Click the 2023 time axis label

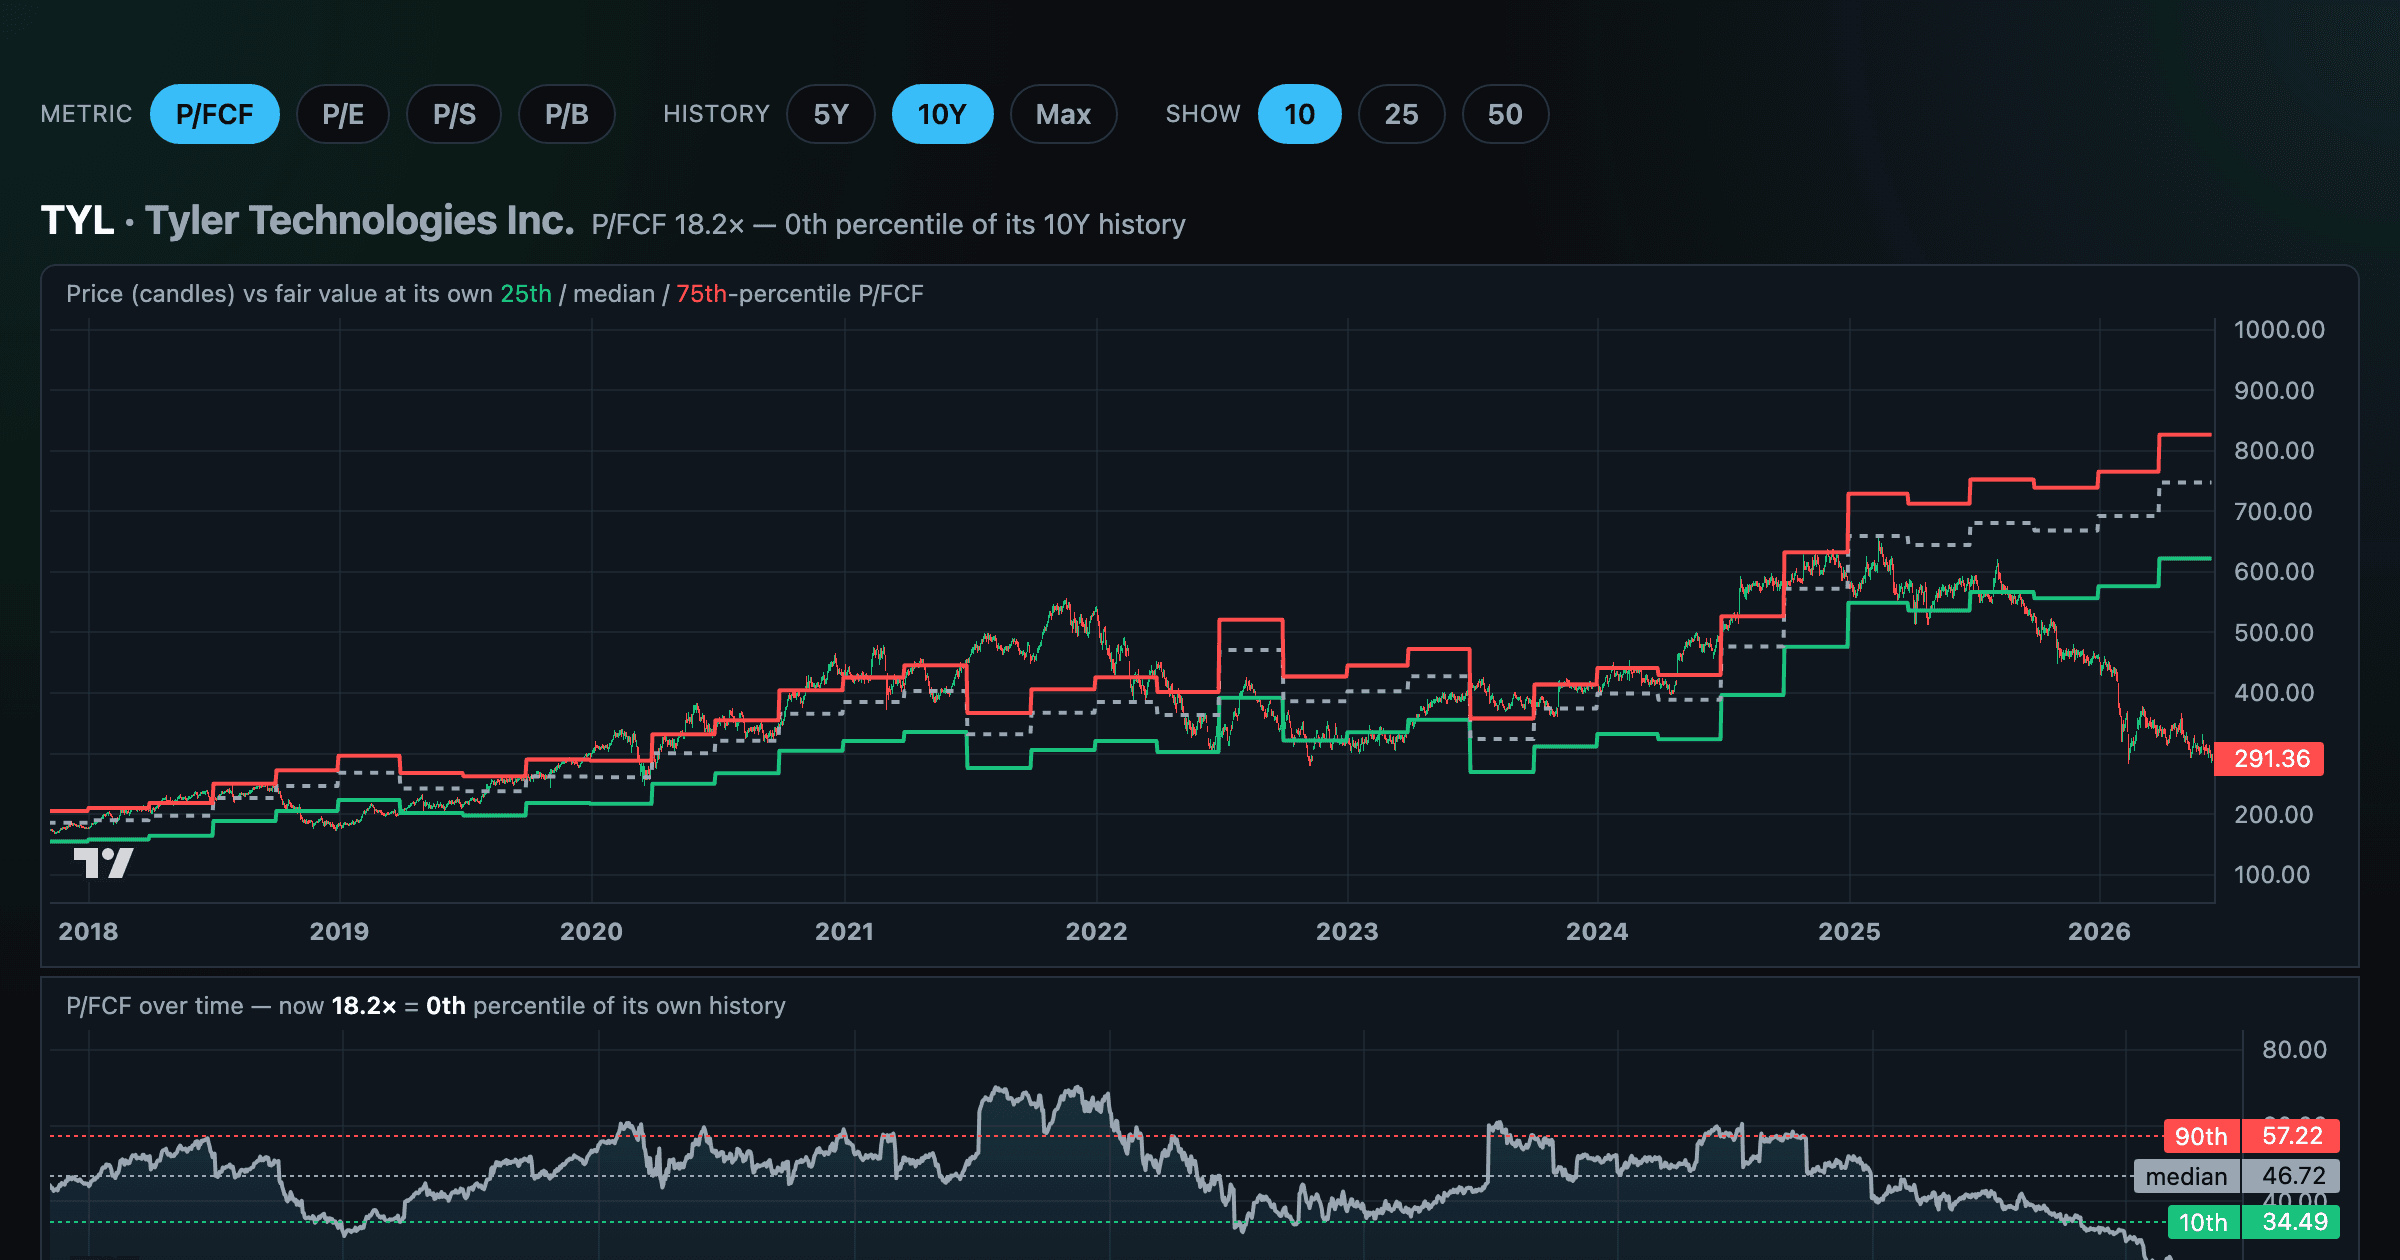click(x=1347, y=931)
